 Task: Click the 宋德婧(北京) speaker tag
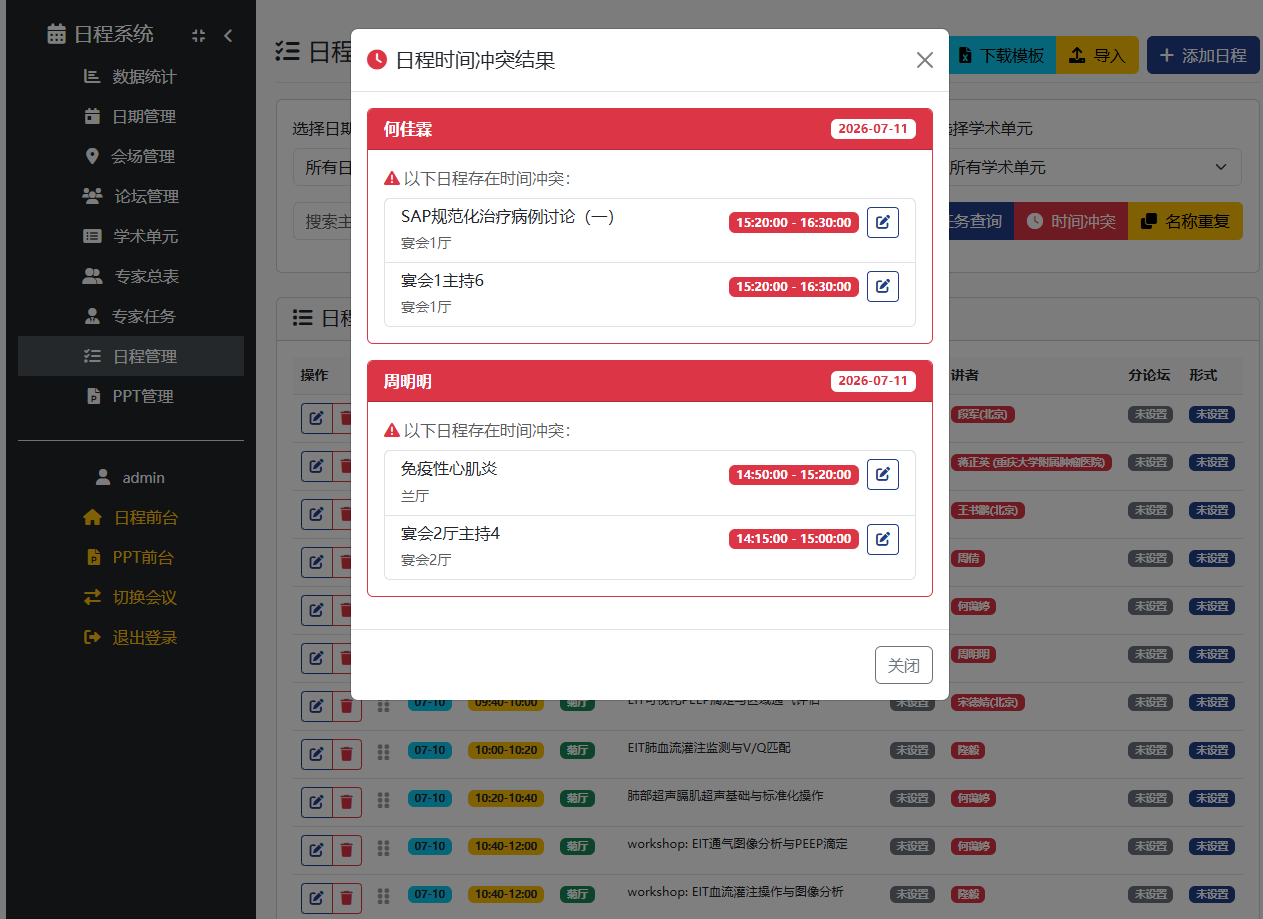coord(987,702)
